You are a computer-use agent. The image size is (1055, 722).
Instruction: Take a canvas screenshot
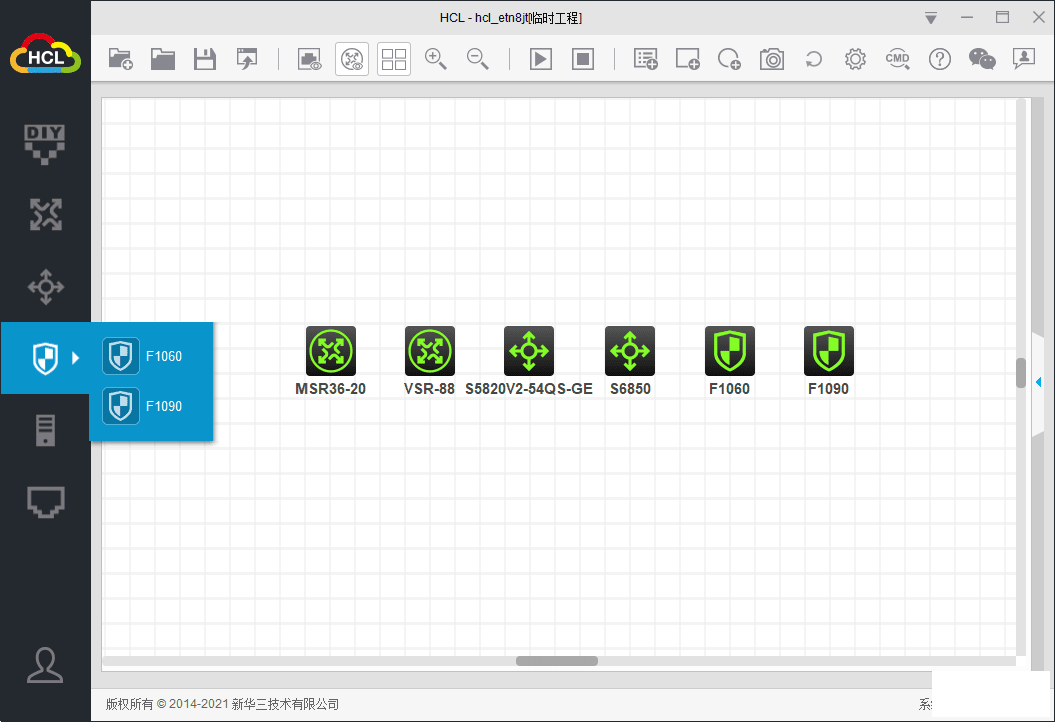click(772, 59)
